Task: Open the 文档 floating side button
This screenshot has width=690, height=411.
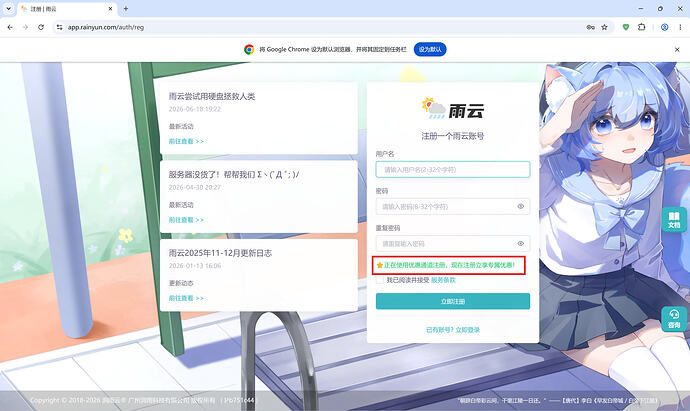Action: 674,220
